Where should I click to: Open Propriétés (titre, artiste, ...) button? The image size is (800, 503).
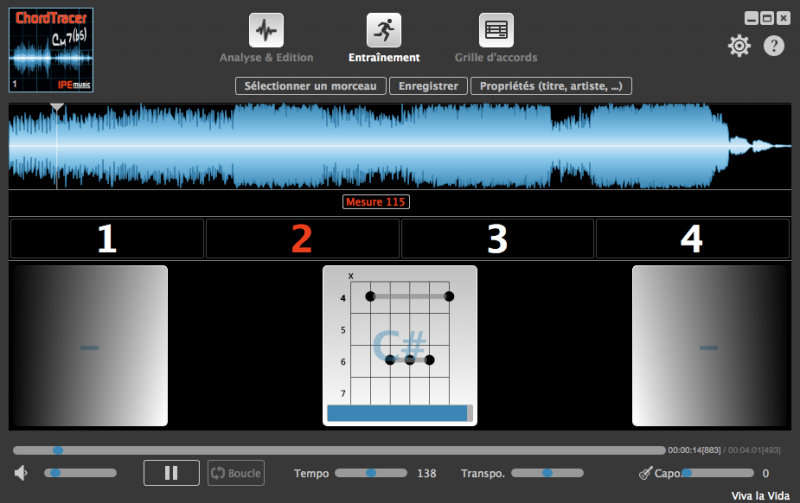click(x=551, y=86)
